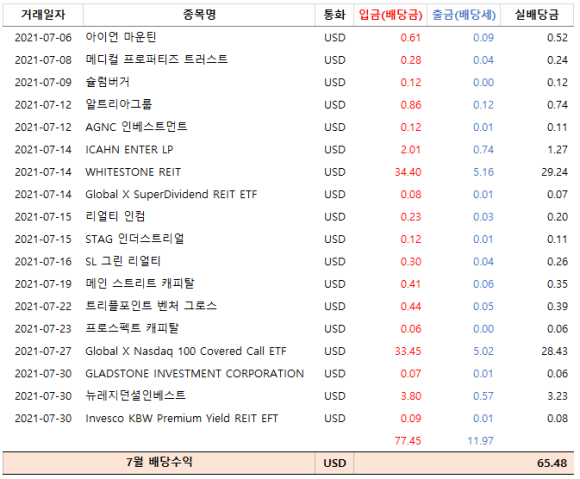The image size is (580, 479).
Task: Click ICAHN ENTER LP tax 0.74
Action: [483, 150]
